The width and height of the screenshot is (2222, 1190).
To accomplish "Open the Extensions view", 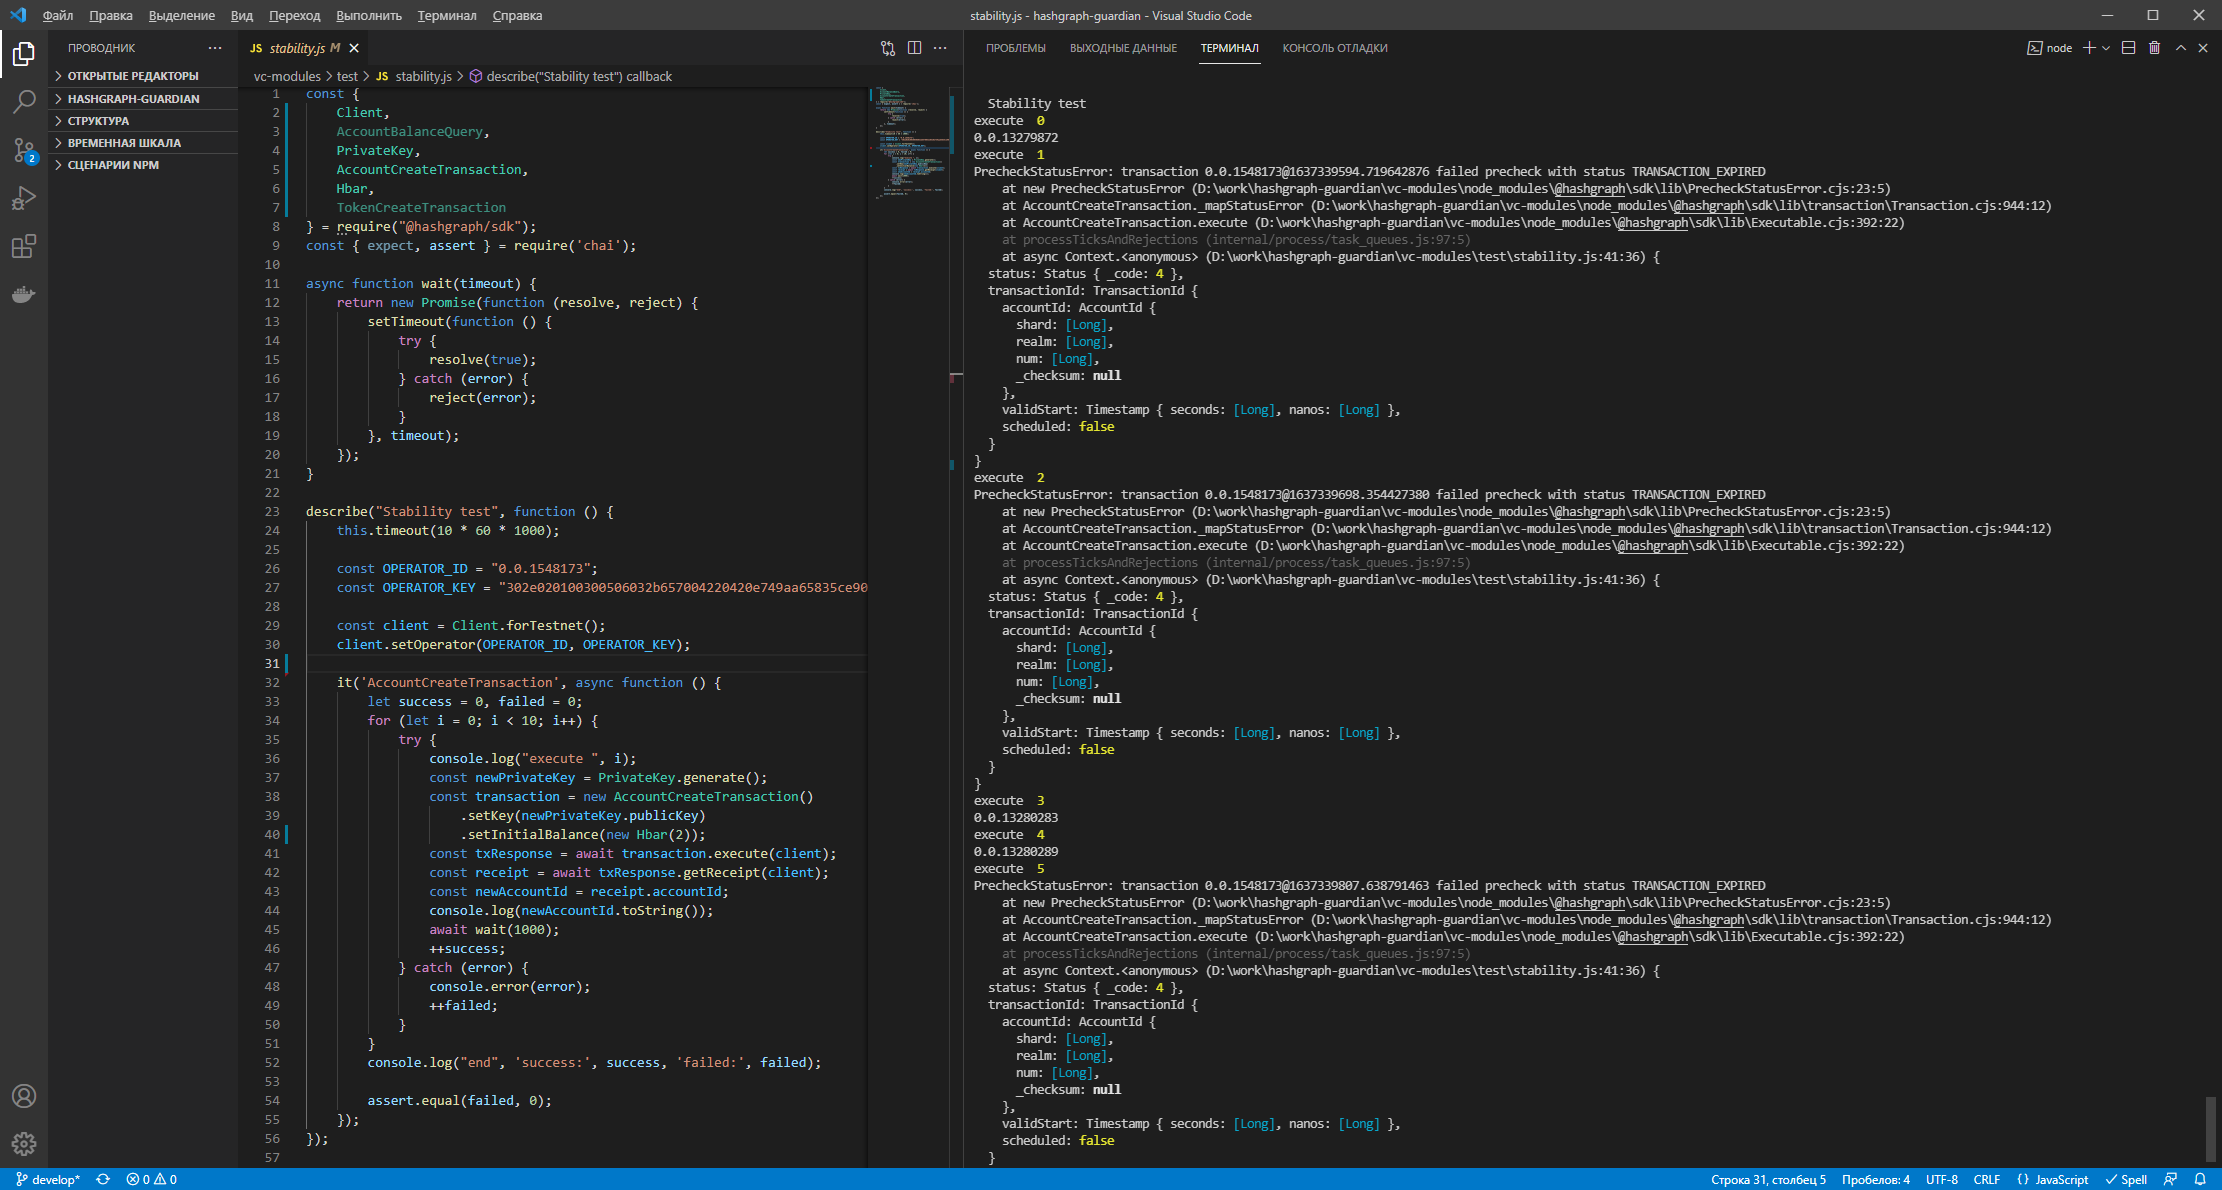I will 24,247.
